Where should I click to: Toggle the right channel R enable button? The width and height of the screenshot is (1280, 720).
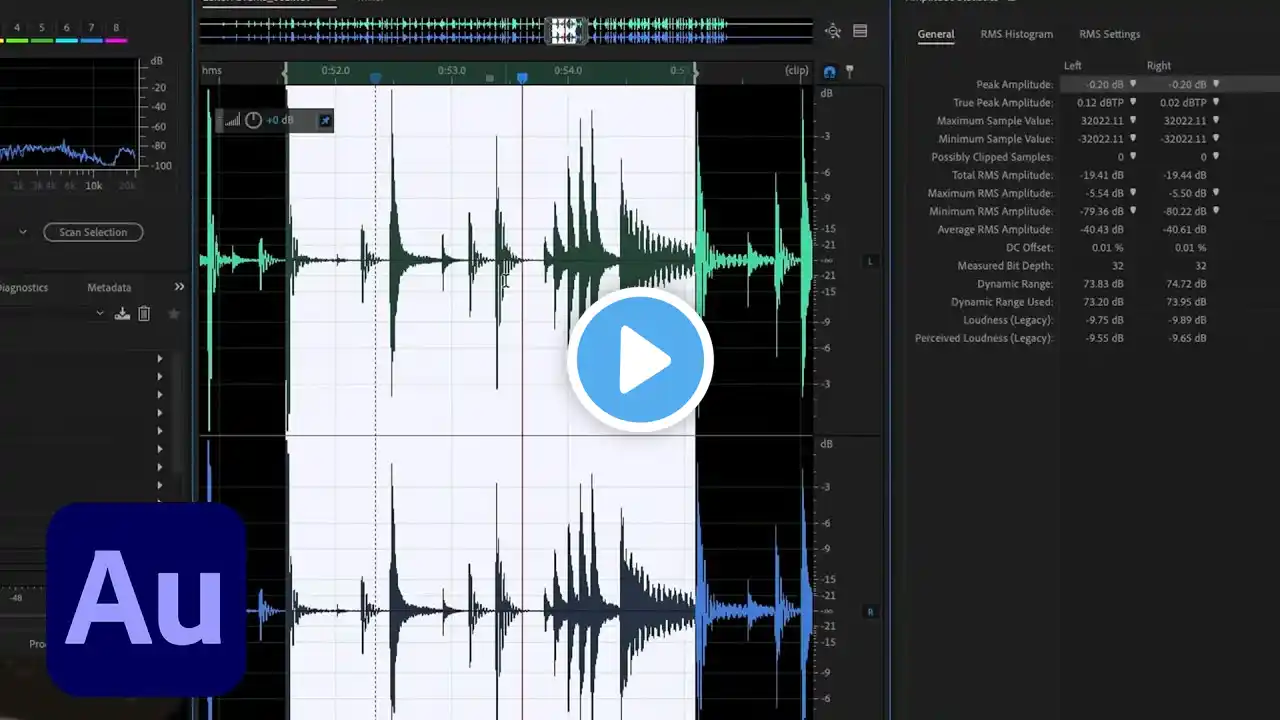pyautogui.click(x=870, y=611)
